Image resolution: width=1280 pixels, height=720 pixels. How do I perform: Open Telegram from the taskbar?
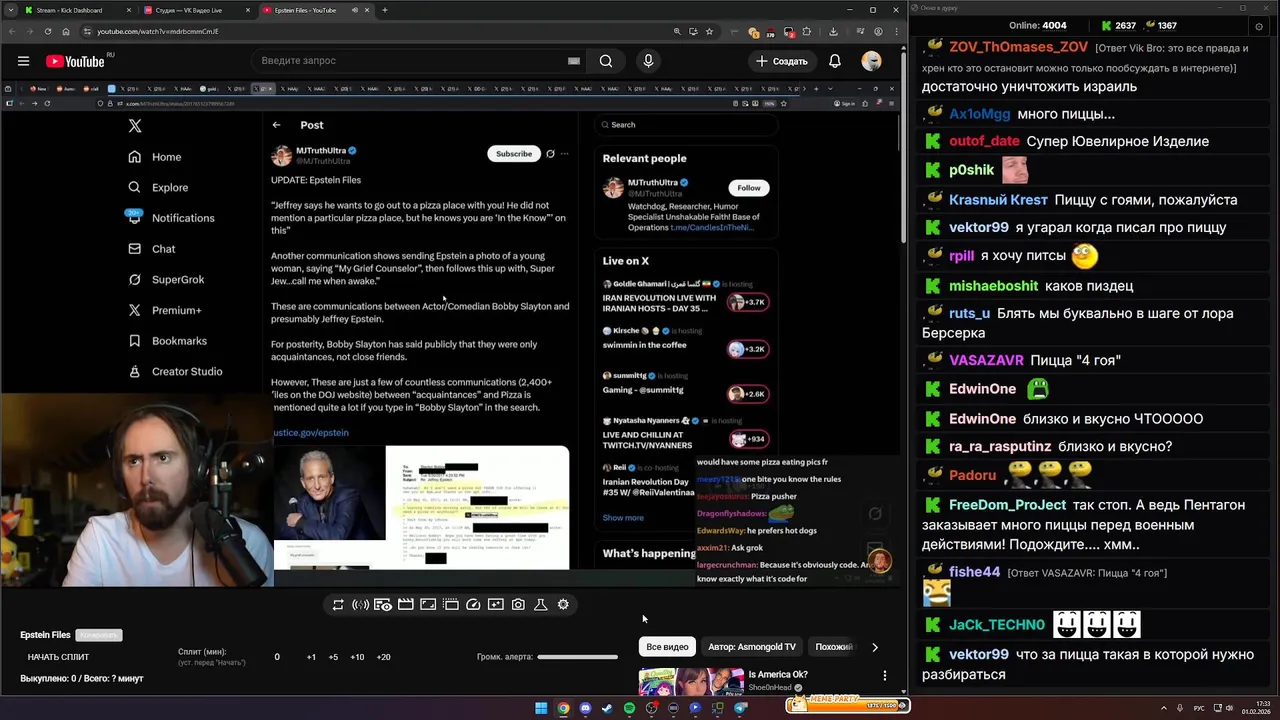(740, 708)
